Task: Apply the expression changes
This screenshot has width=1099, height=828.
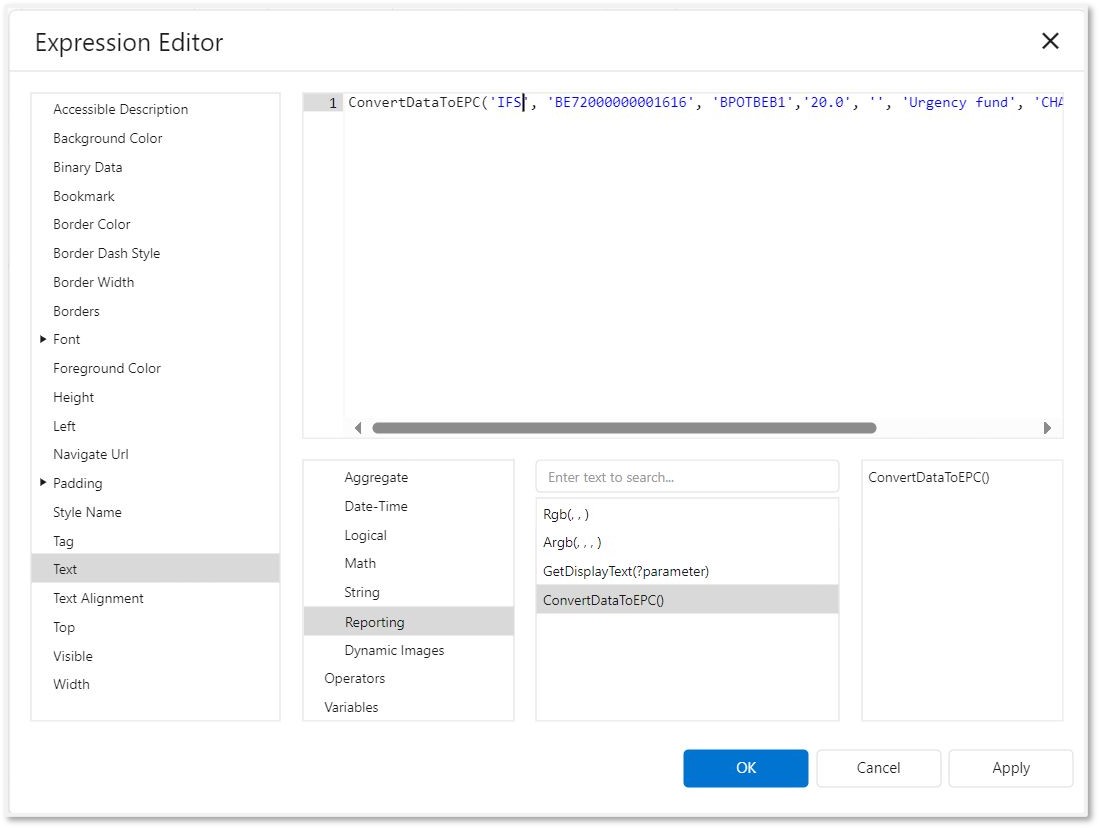Action: click(1010, 768)
